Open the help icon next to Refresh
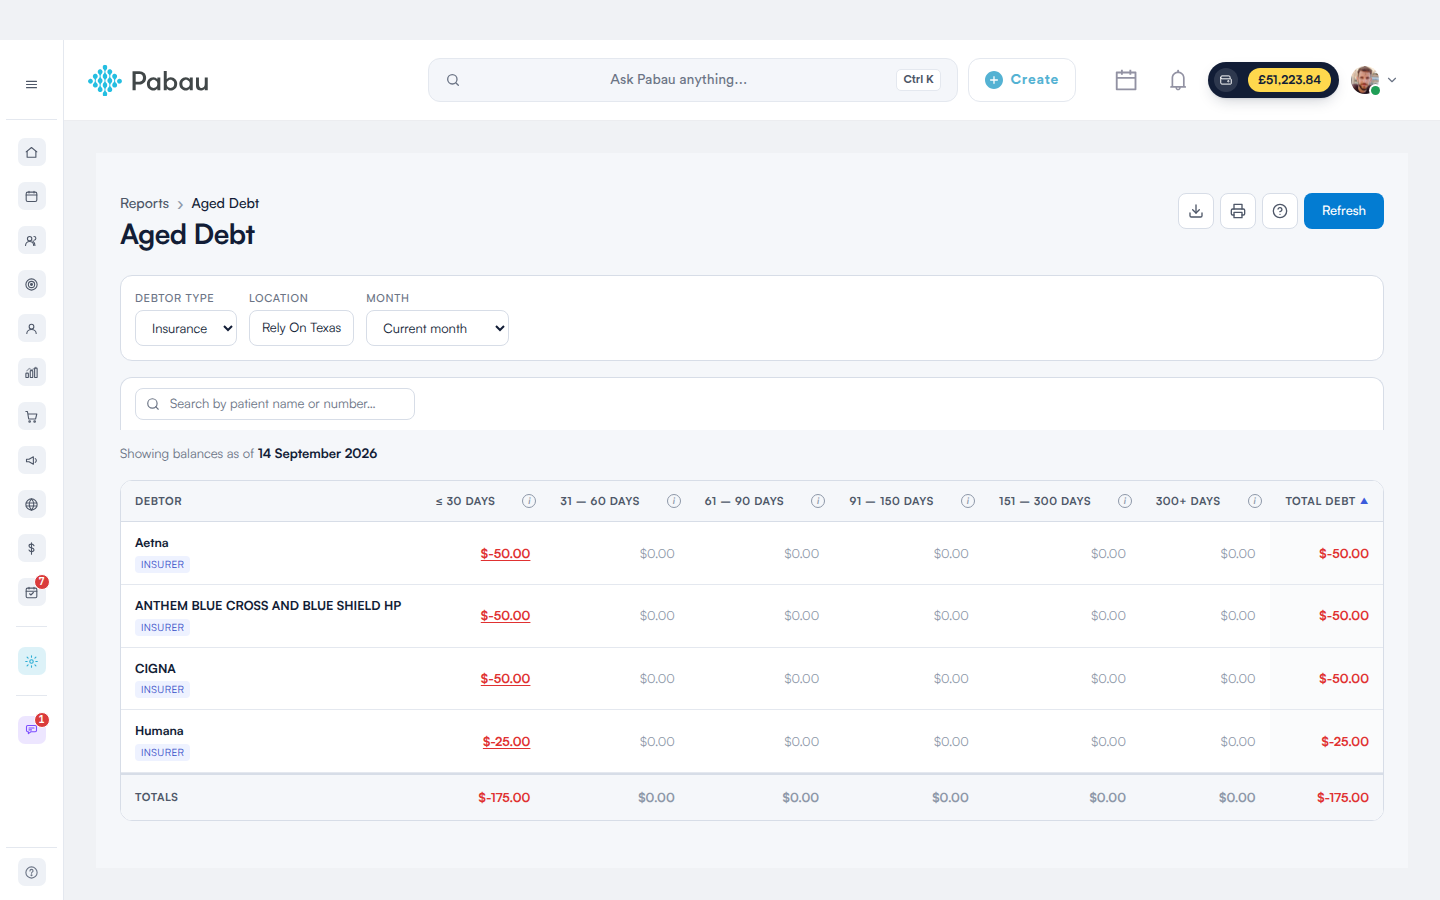The width and height of the screenshot is (1440, 900). coord(1280,211)
